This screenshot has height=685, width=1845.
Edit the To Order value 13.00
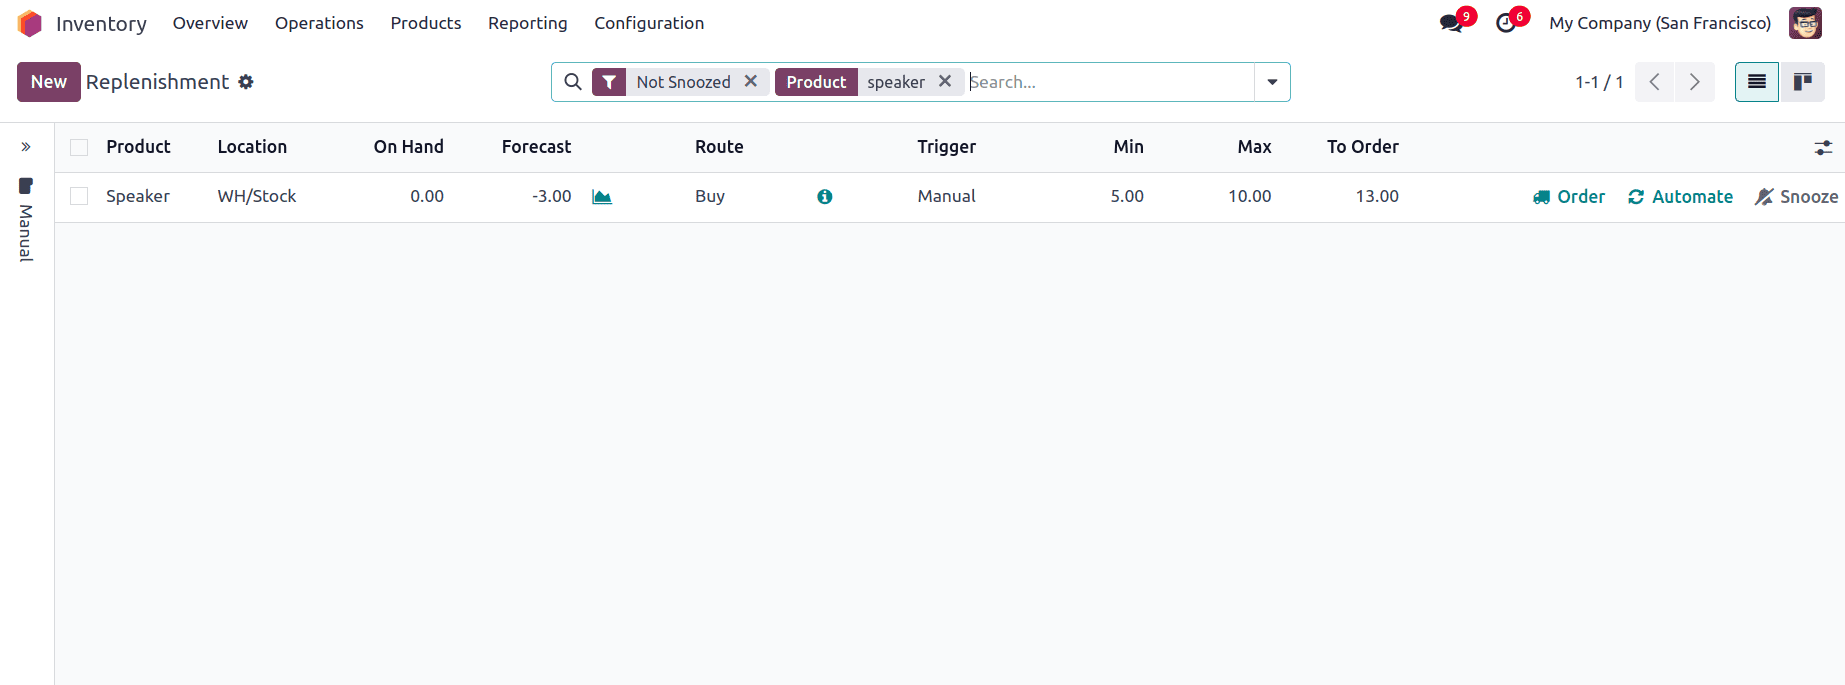[1377, 197]
